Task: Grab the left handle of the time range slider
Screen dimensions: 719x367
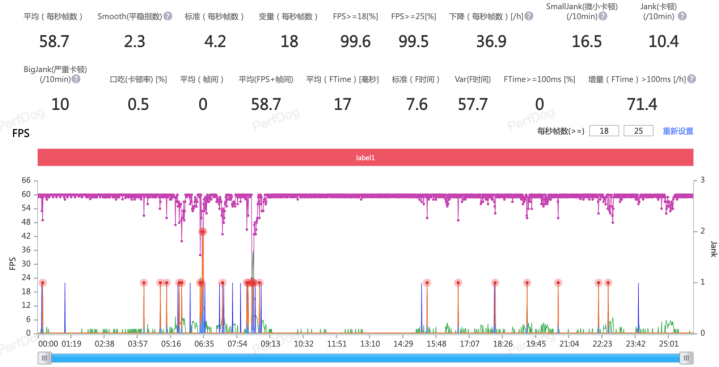Action: [x=44, y=358]
